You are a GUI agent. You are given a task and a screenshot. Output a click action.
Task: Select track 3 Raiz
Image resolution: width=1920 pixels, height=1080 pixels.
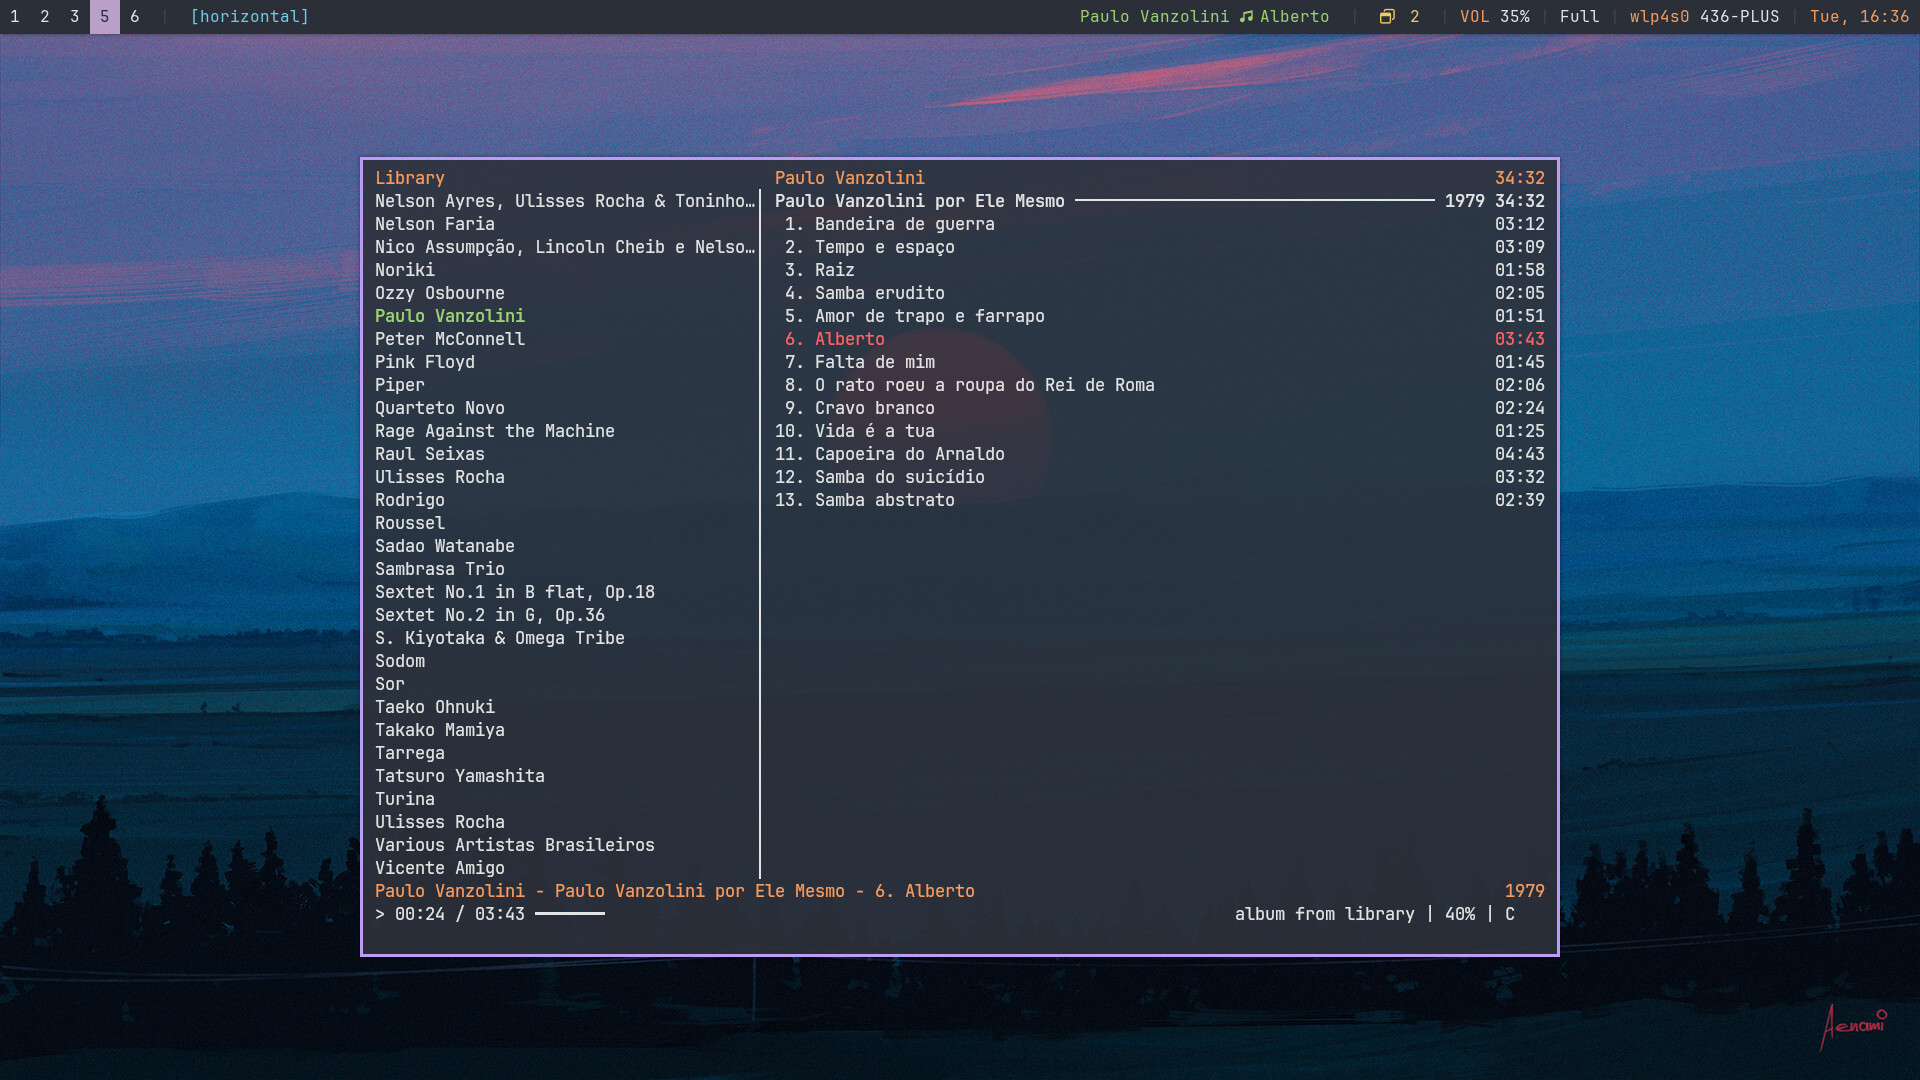[x=1160, y=270]
